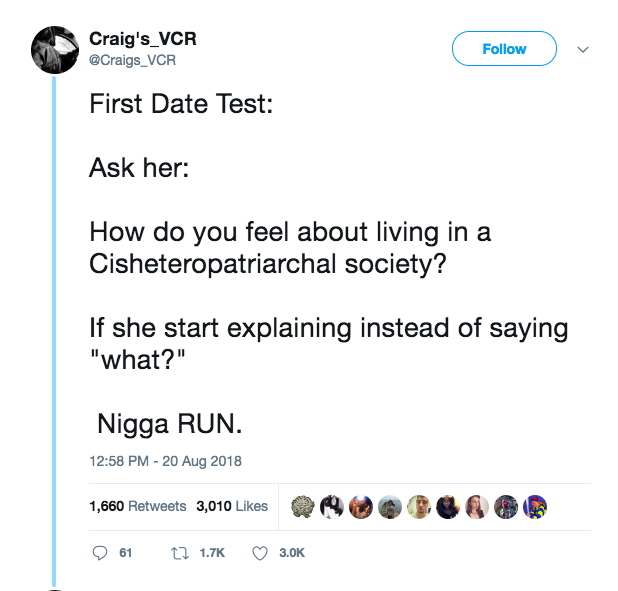This screenshot has height=591, width=618.
Task: Open the 12:58 PM - 20 Aug 2018 timestamp
Action: coord(165,461)
